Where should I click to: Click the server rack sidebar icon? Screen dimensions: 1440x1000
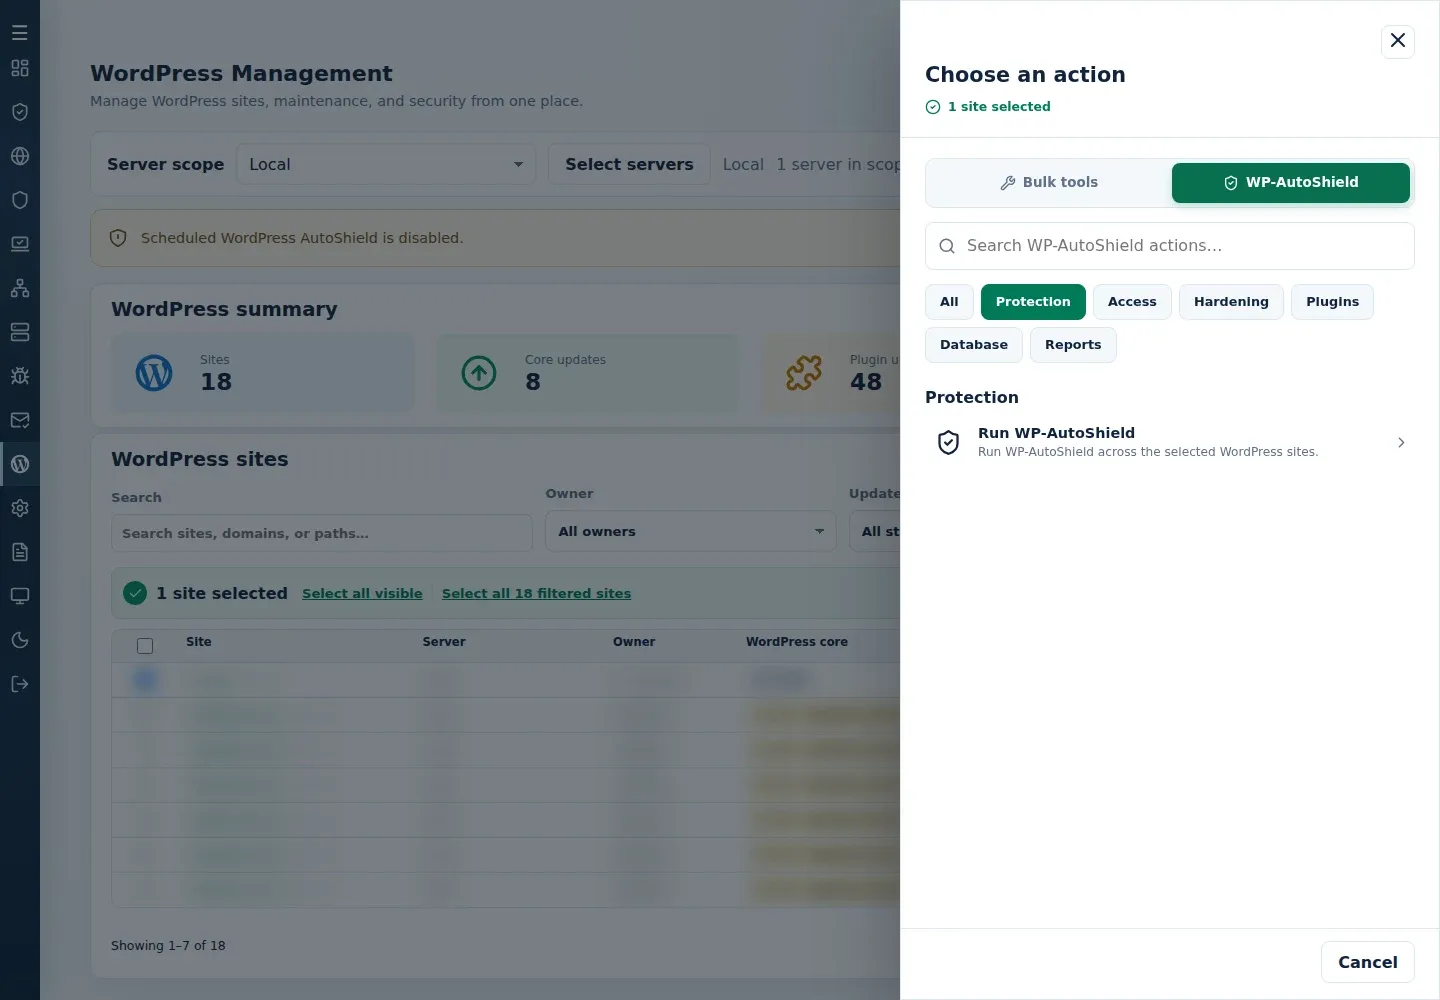pyautogui.click(x=20, y=332)
